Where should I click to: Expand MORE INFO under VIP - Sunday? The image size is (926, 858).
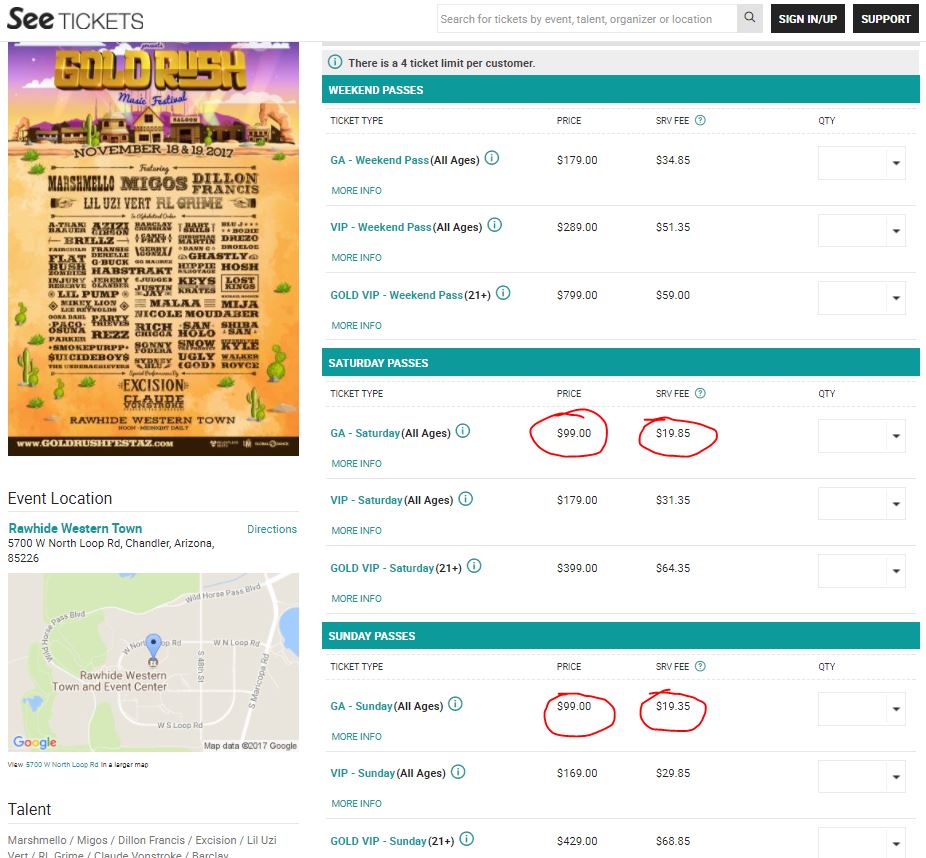(356, 803)
